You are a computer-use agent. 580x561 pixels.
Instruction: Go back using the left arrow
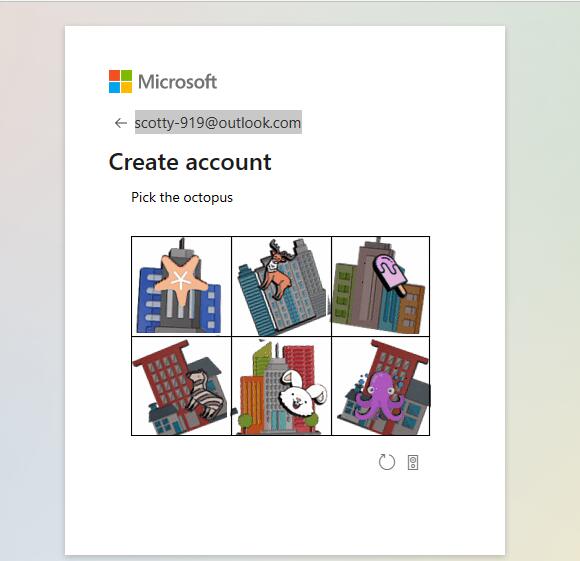121,123
